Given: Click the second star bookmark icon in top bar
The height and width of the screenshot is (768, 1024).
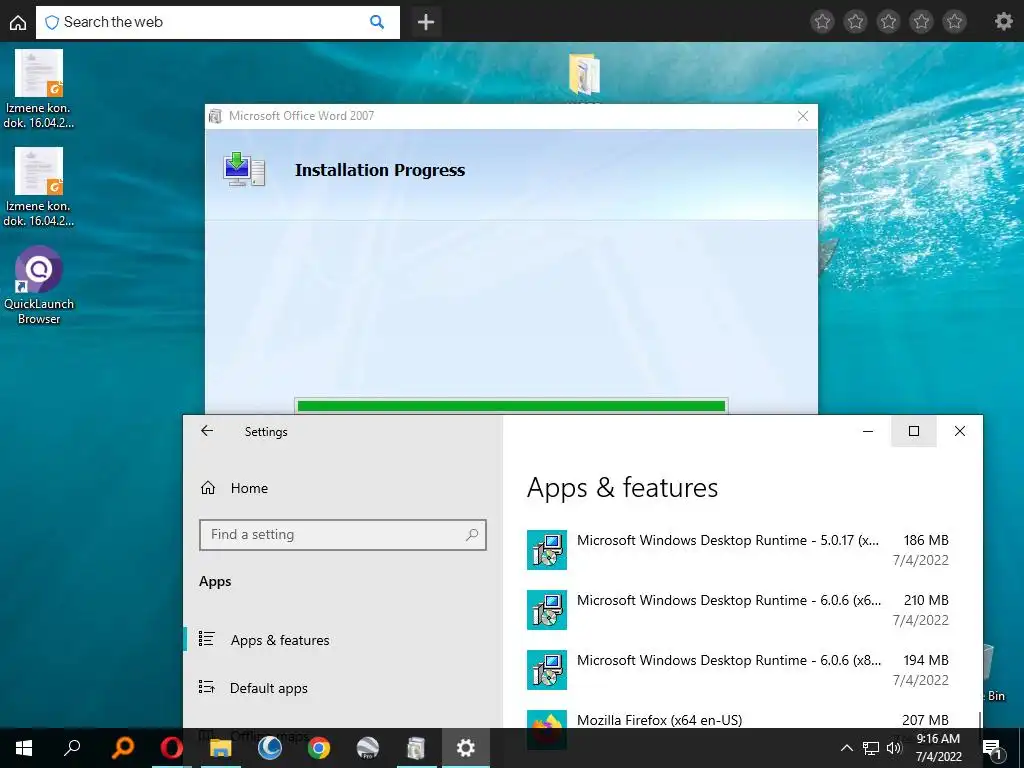Looking at the screenshot, I should tap(855, 22).
